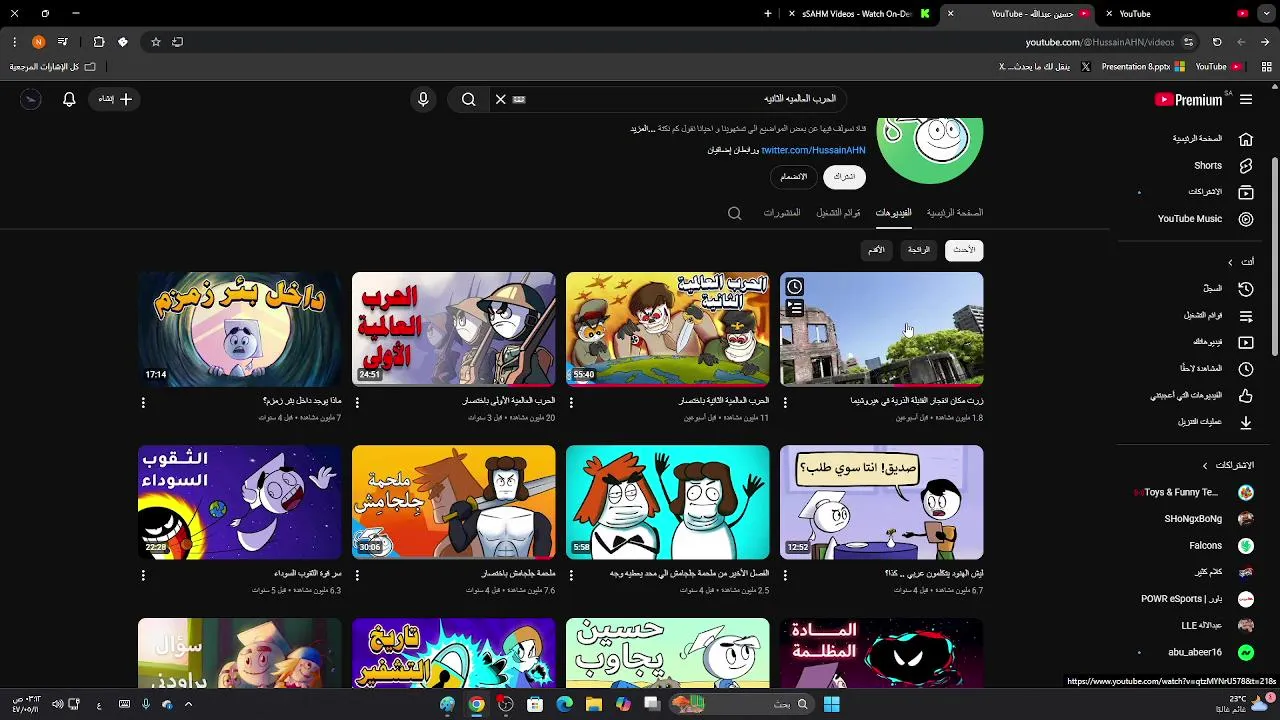Open hidden tray icons chevron in taskbar
The height and width of the screenshot is (720, 1280).
[188, 704]
